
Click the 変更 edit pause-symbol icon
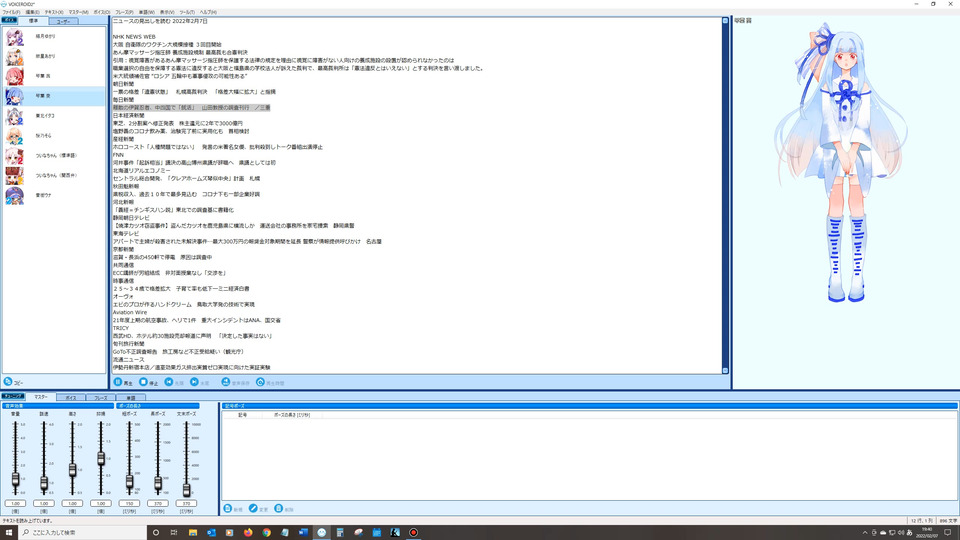pyautogui.click(x=253, y=509)
